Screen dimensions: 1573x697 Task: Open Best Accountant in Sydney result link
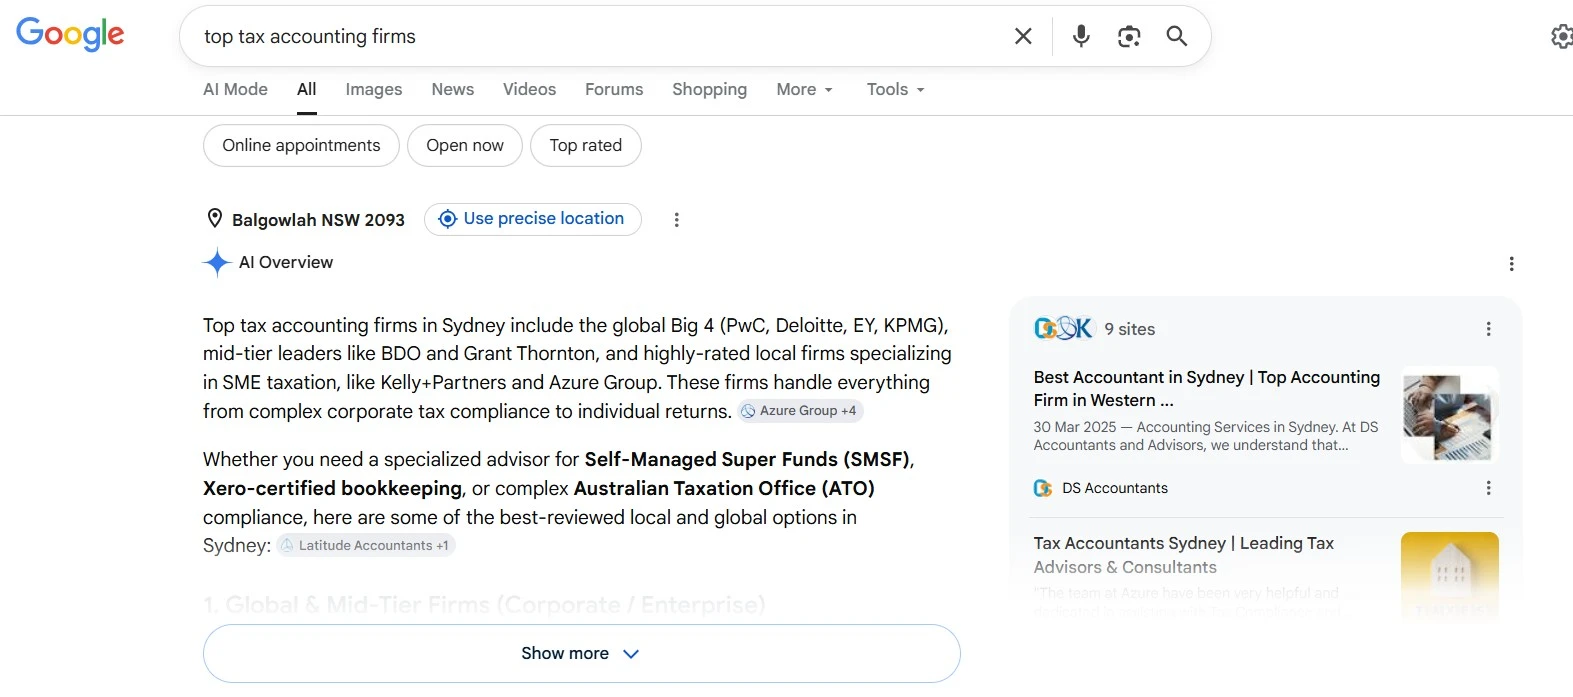[x=1206, y=388]
